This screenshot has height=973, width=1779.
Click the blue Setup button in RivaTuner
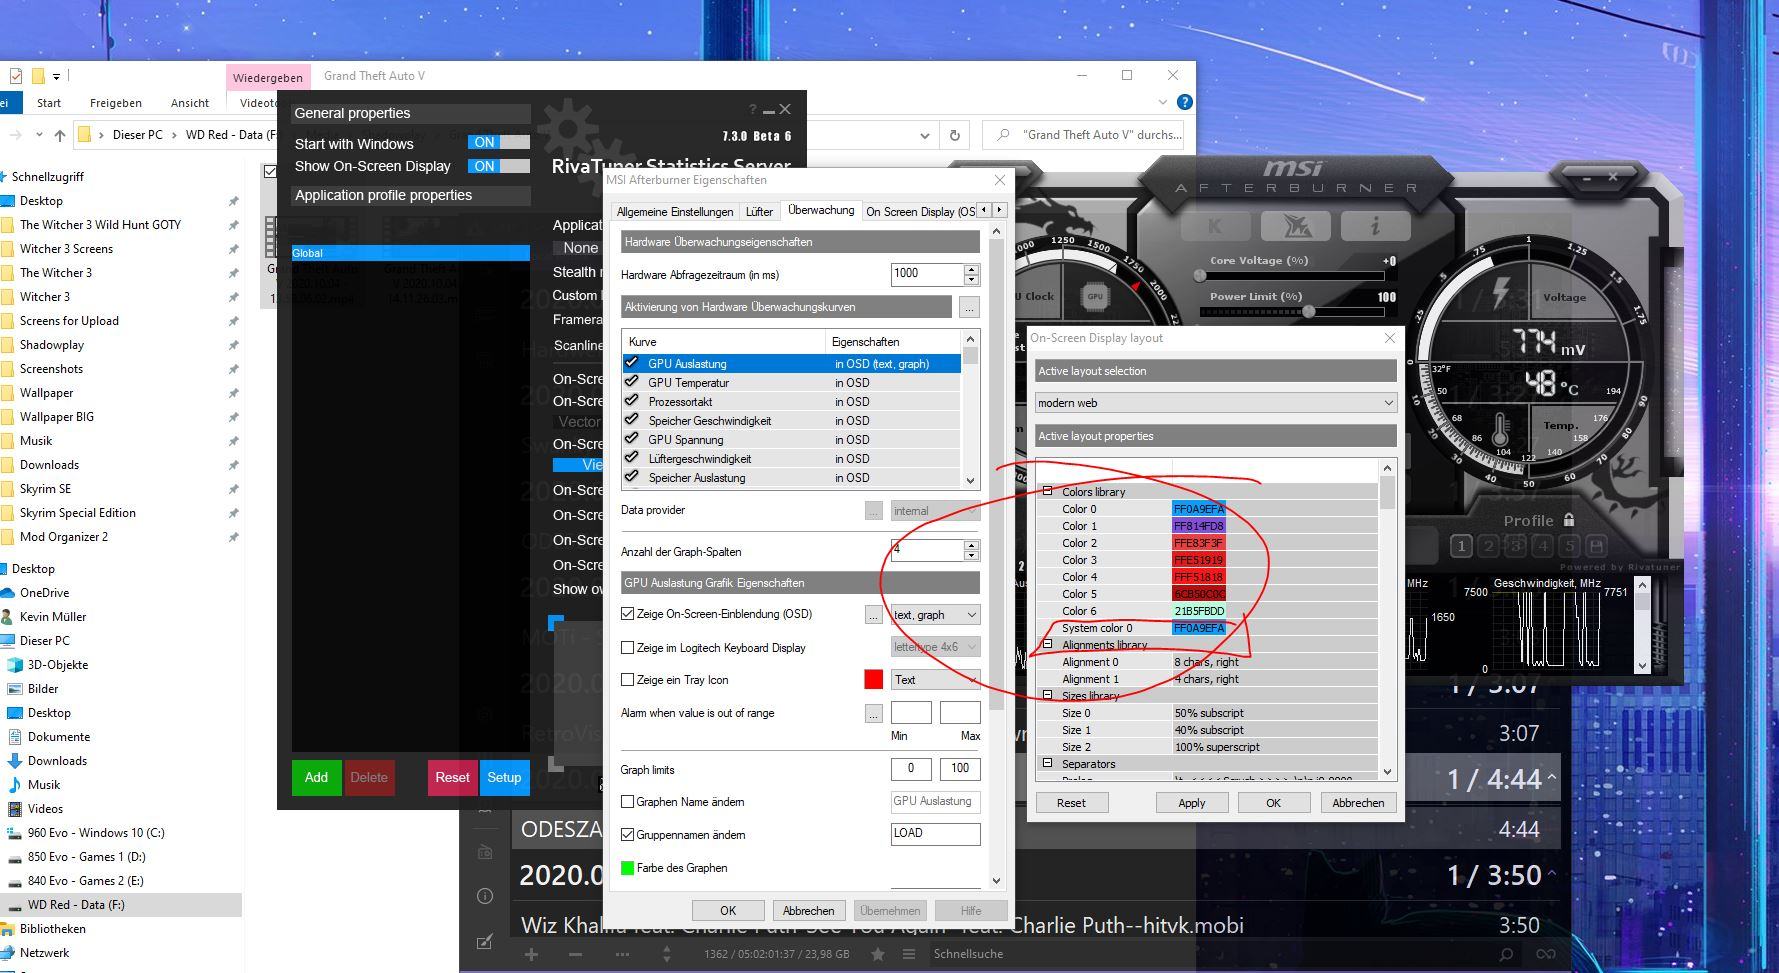tap(504, 777)
